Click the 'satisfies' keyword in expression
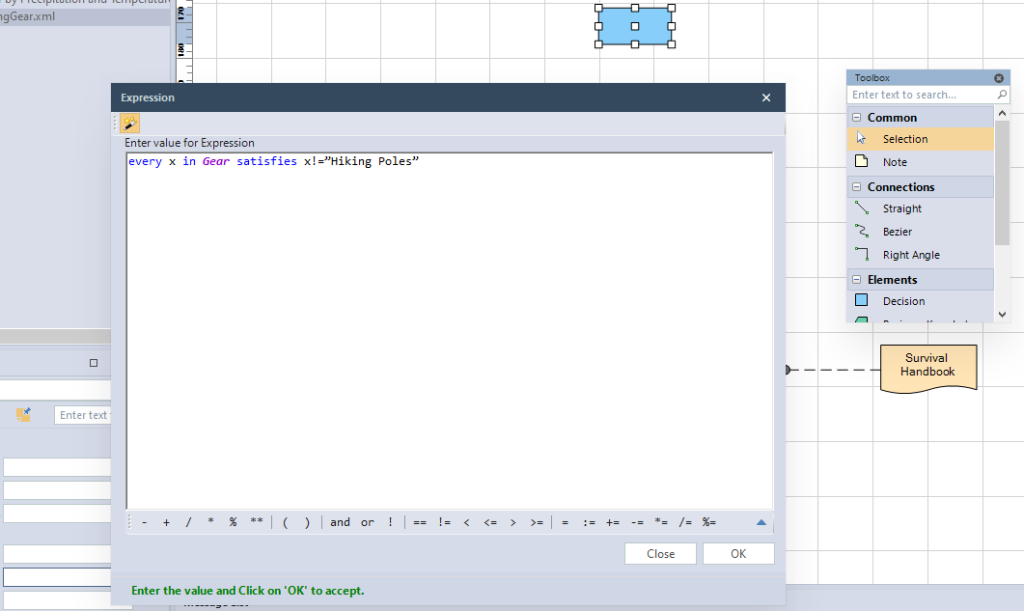 [266, 161]
